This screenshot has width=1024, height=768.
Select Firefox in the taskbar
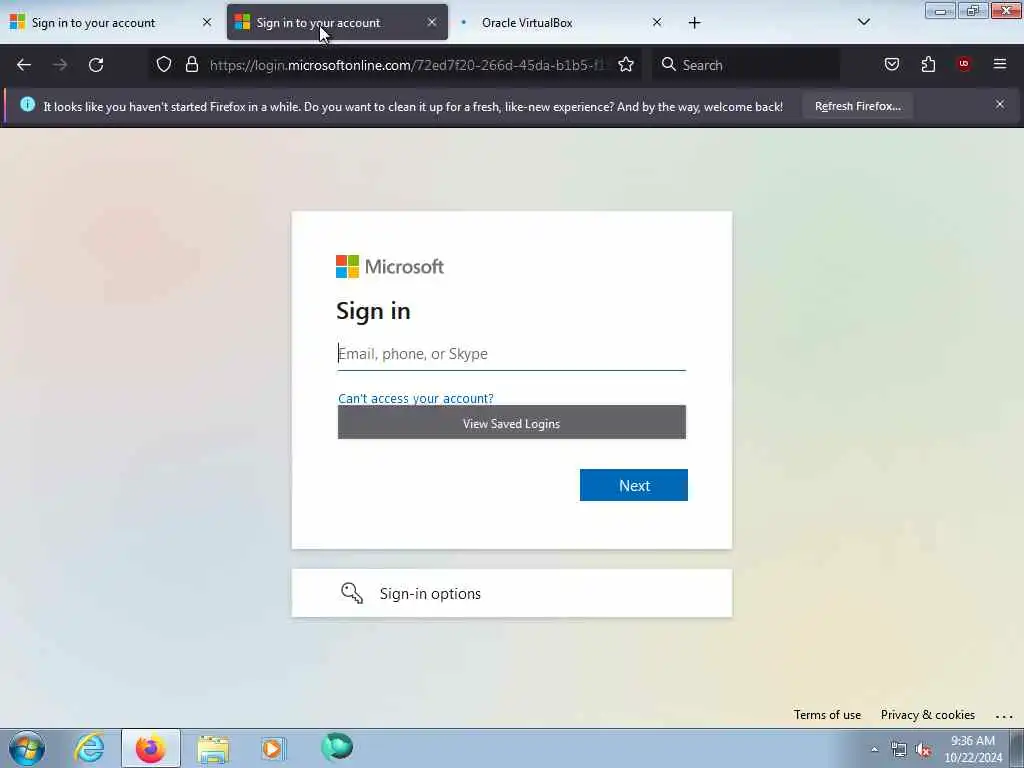click(x=150, y=748)
